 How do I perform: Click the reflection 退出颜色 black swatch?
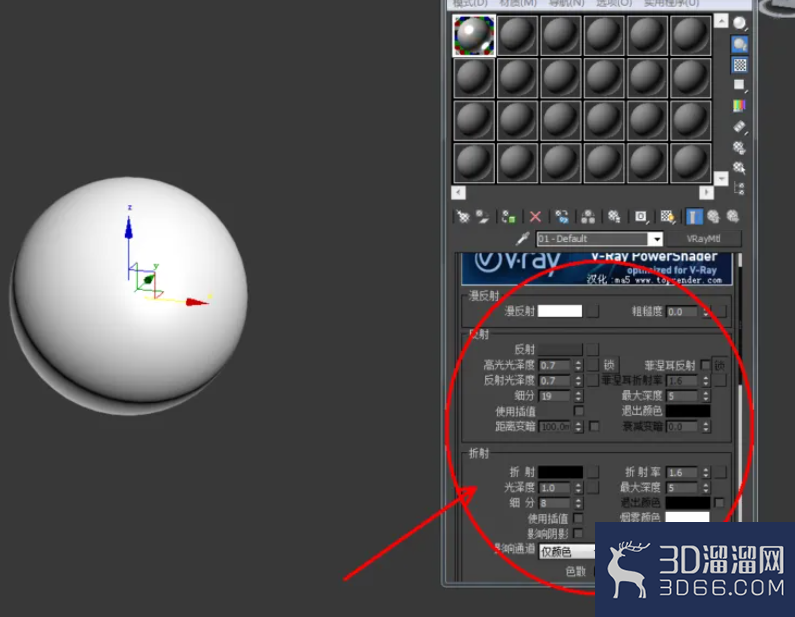[x=688, y=411]
